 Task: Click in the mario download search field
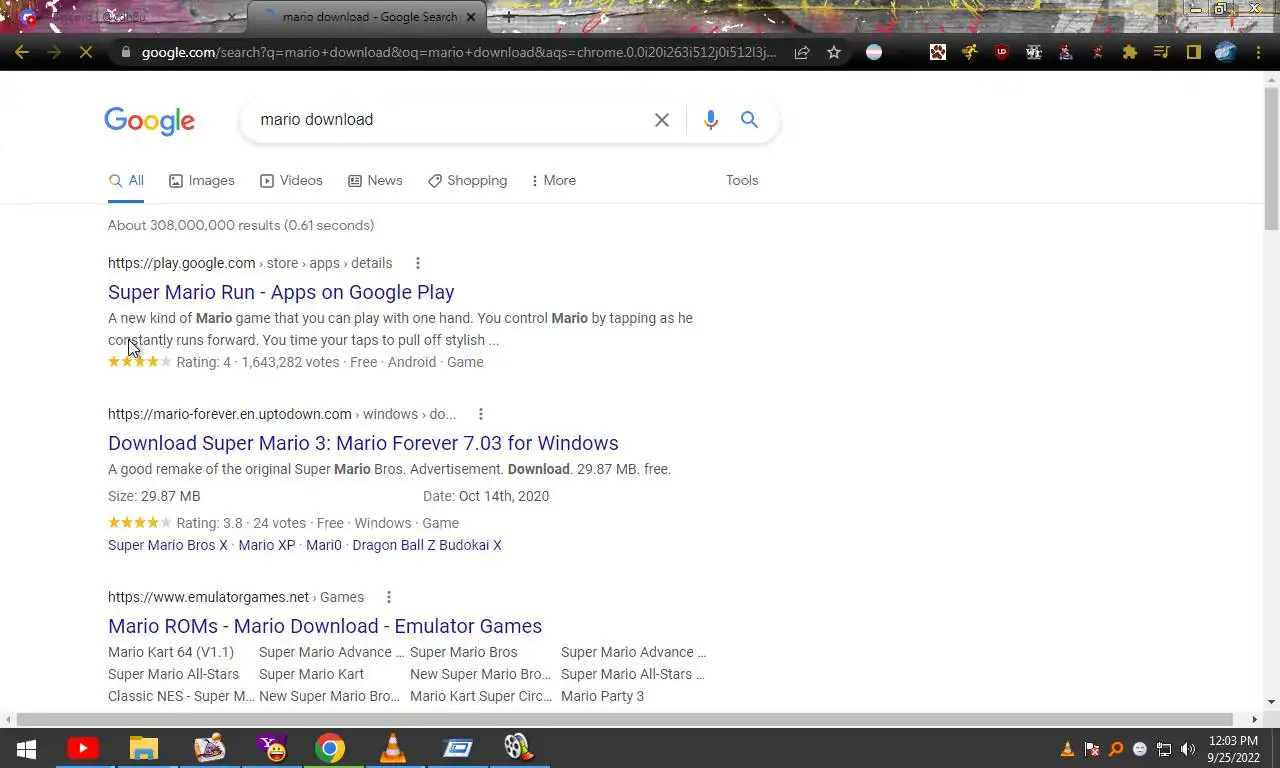coord(450,120)
